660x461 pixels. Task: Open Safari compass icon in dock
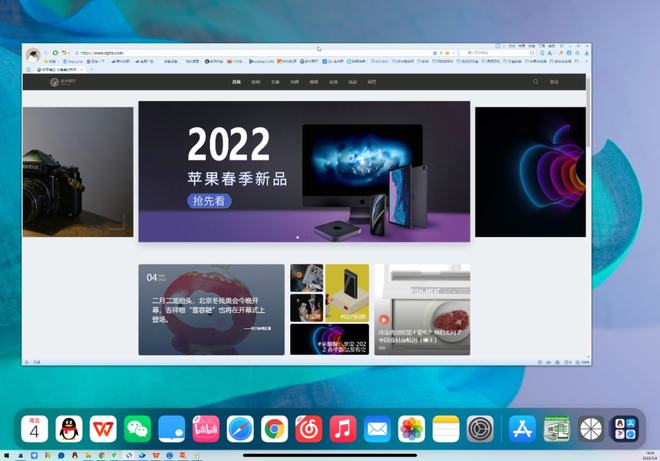tap(240, 429)
